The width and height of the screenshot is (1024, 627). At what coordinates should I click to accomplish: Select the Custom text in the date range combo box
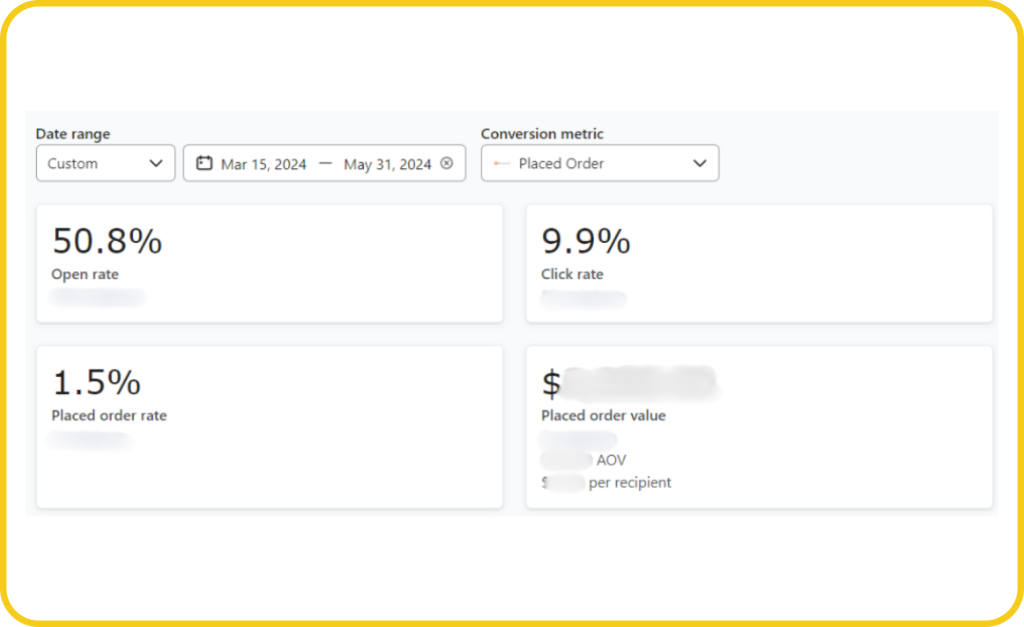pyautogui.click(x=73, y=163)
